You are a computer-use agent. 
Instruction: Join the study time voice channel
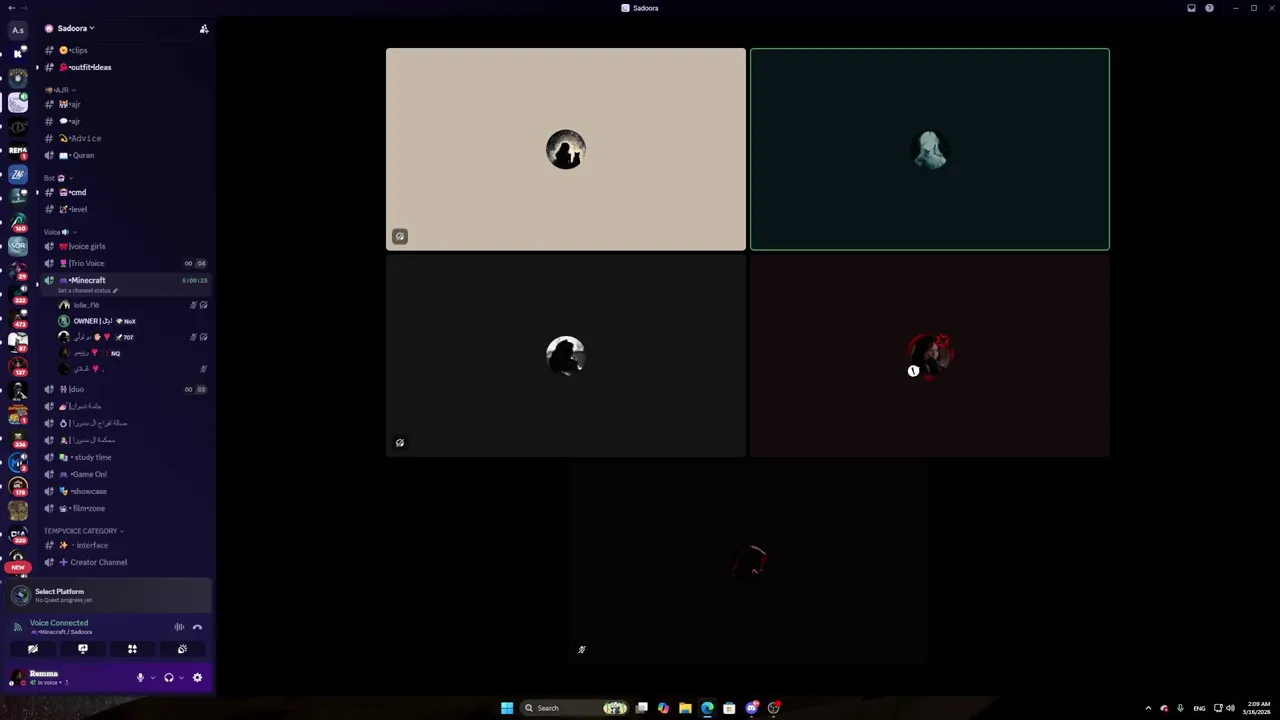coord(125,457)
